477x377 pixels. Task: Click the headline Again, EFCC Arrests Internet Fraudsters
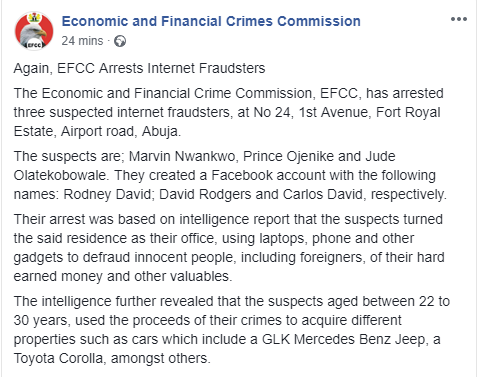(x=139, y=68)
